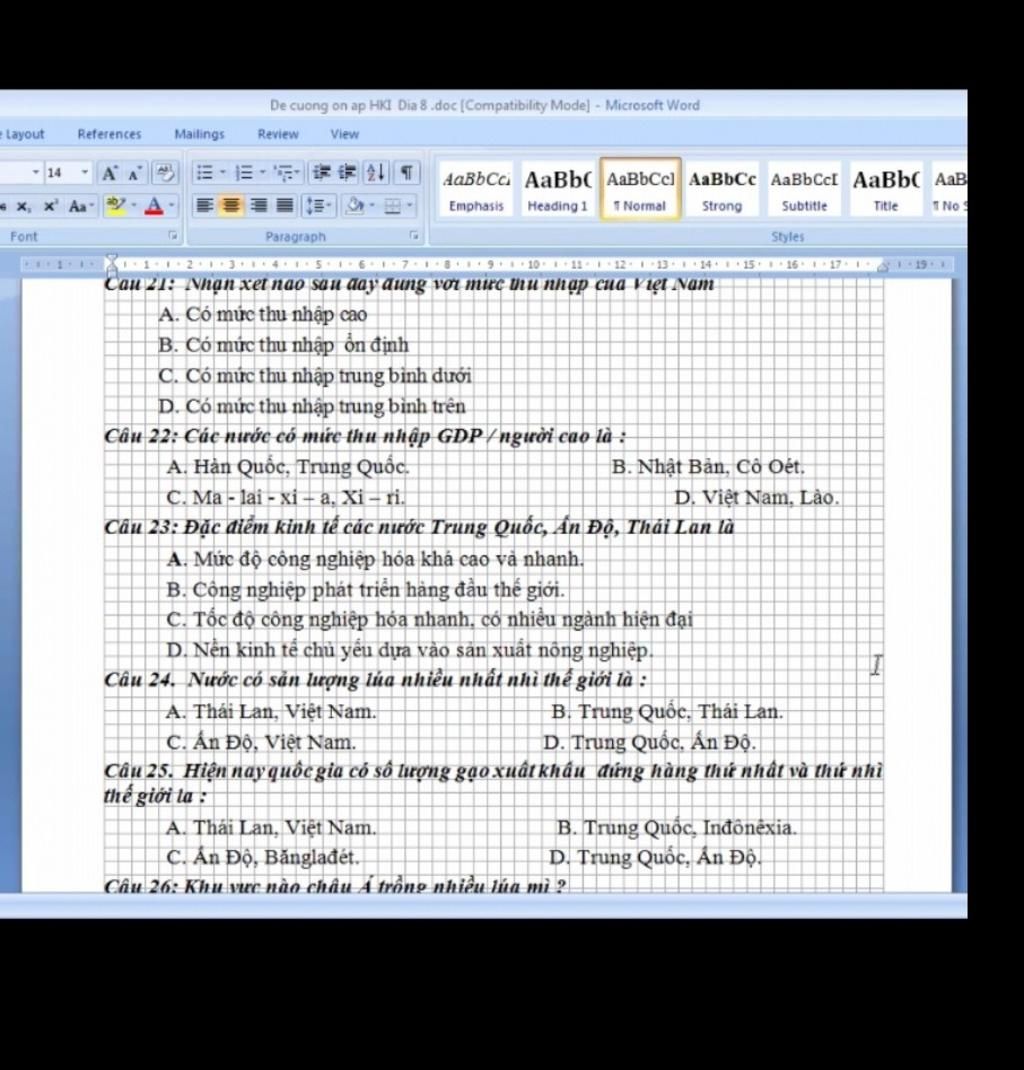Decrease paragraph indent

pos(321,173)
